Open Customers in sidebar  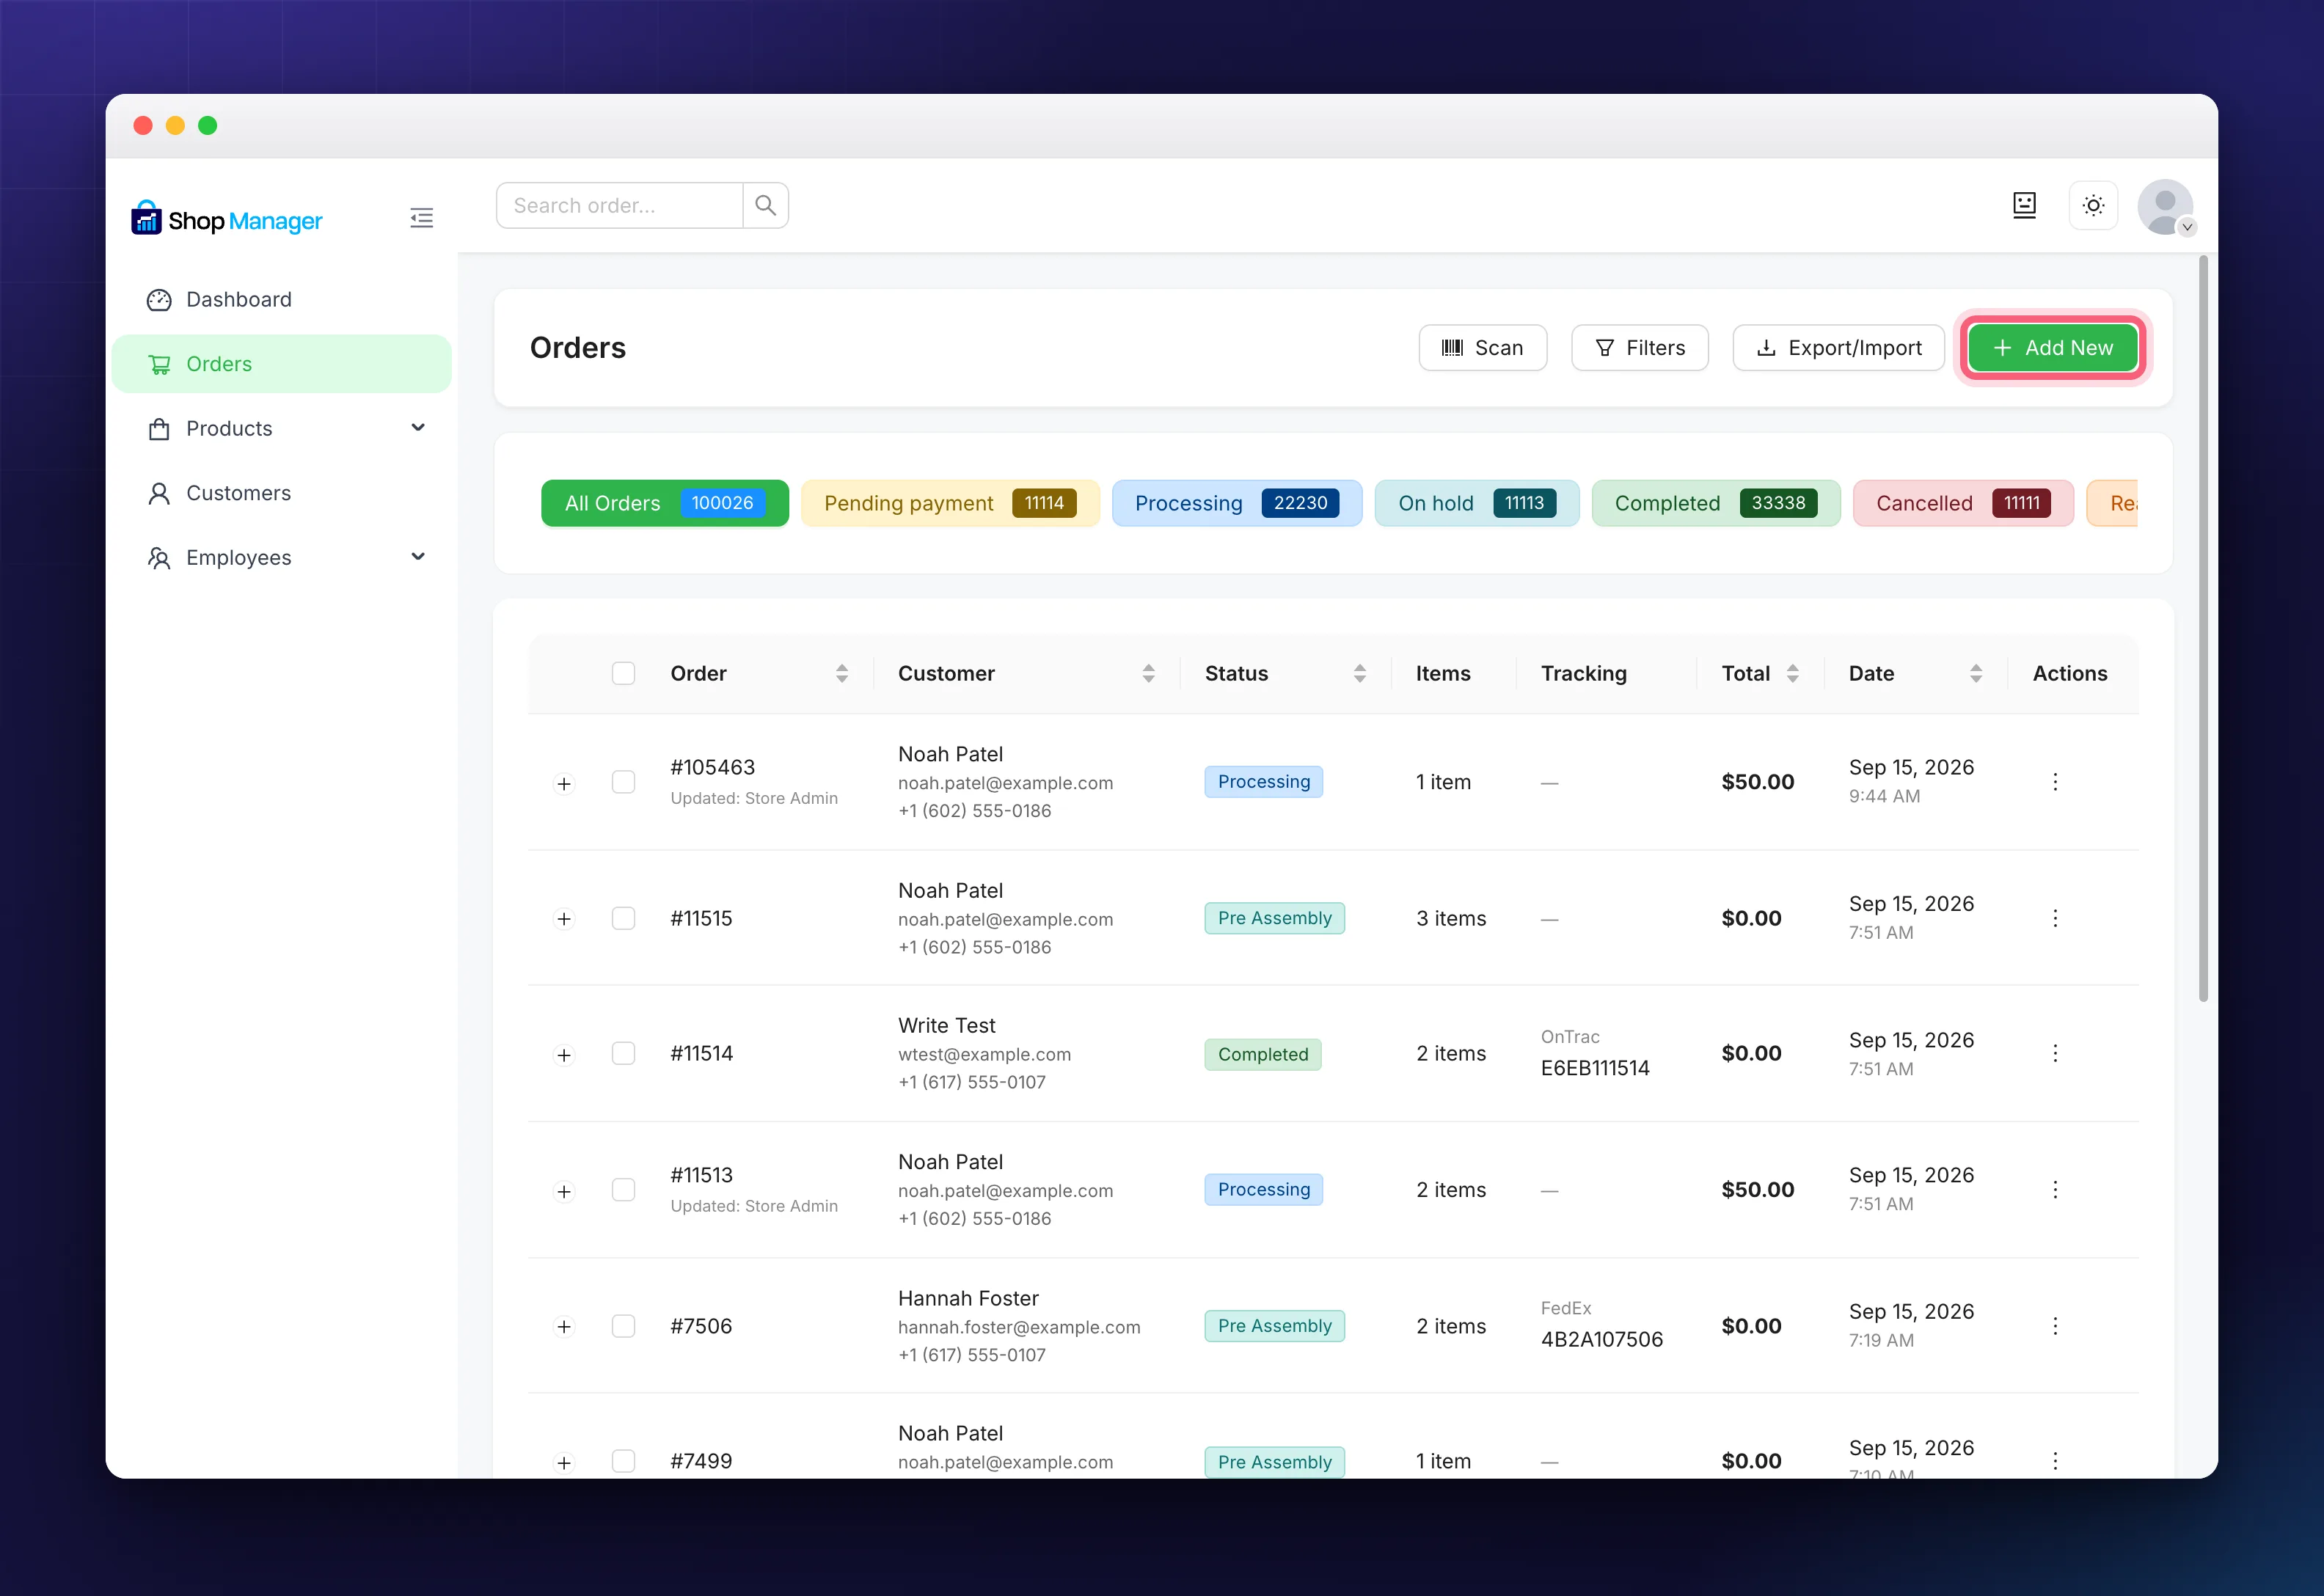tap(281, 493)
